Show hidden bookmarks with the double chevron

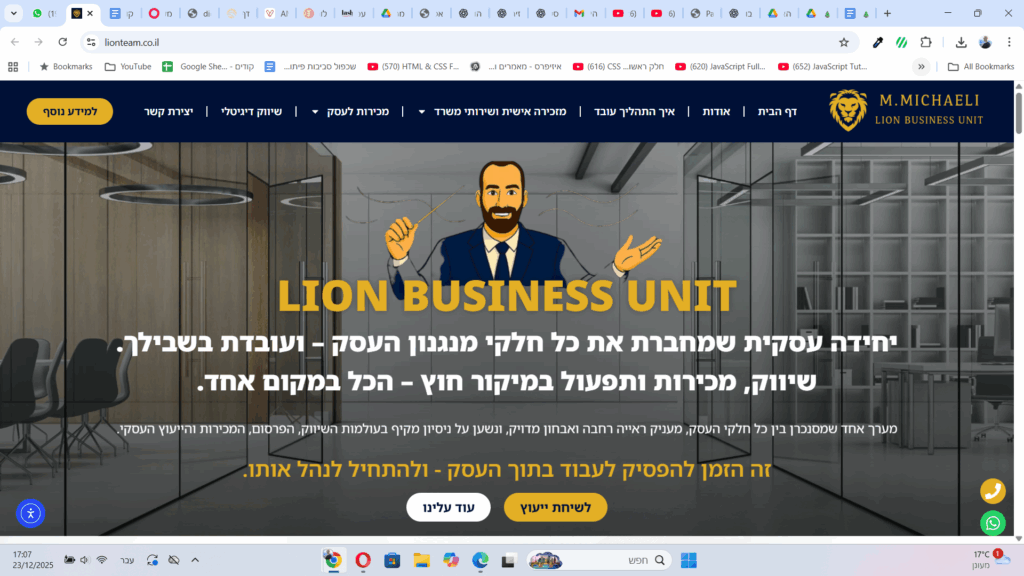[921, 67]
